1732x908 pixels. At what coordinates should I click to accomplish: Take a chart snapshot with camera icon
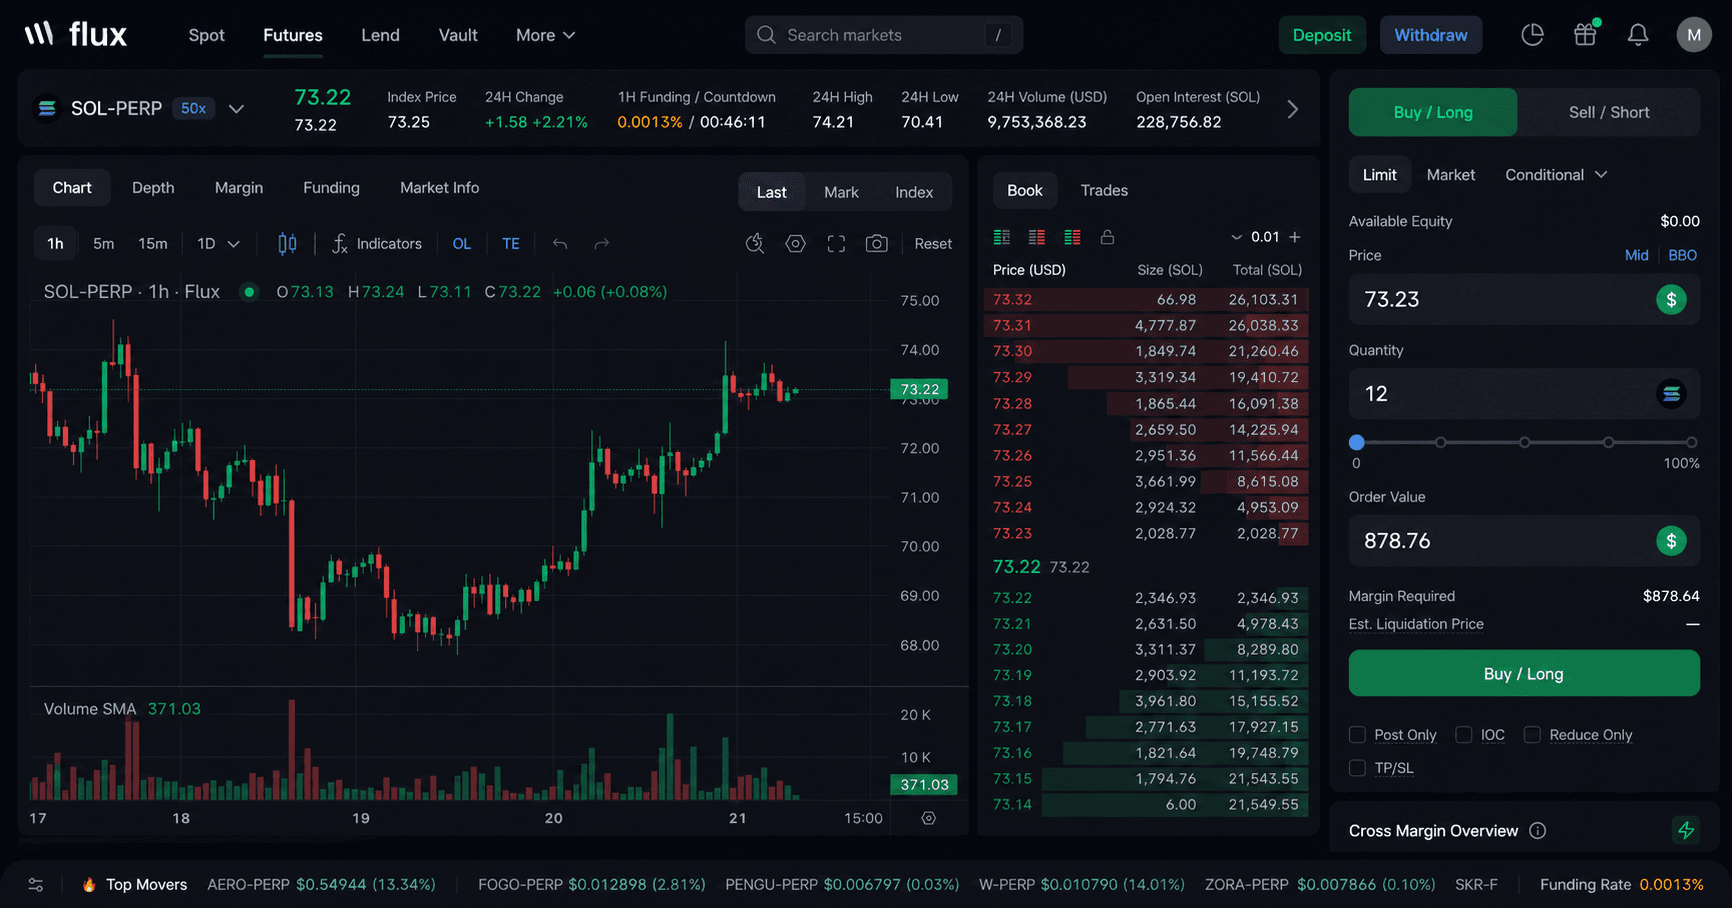click(877, 244)
